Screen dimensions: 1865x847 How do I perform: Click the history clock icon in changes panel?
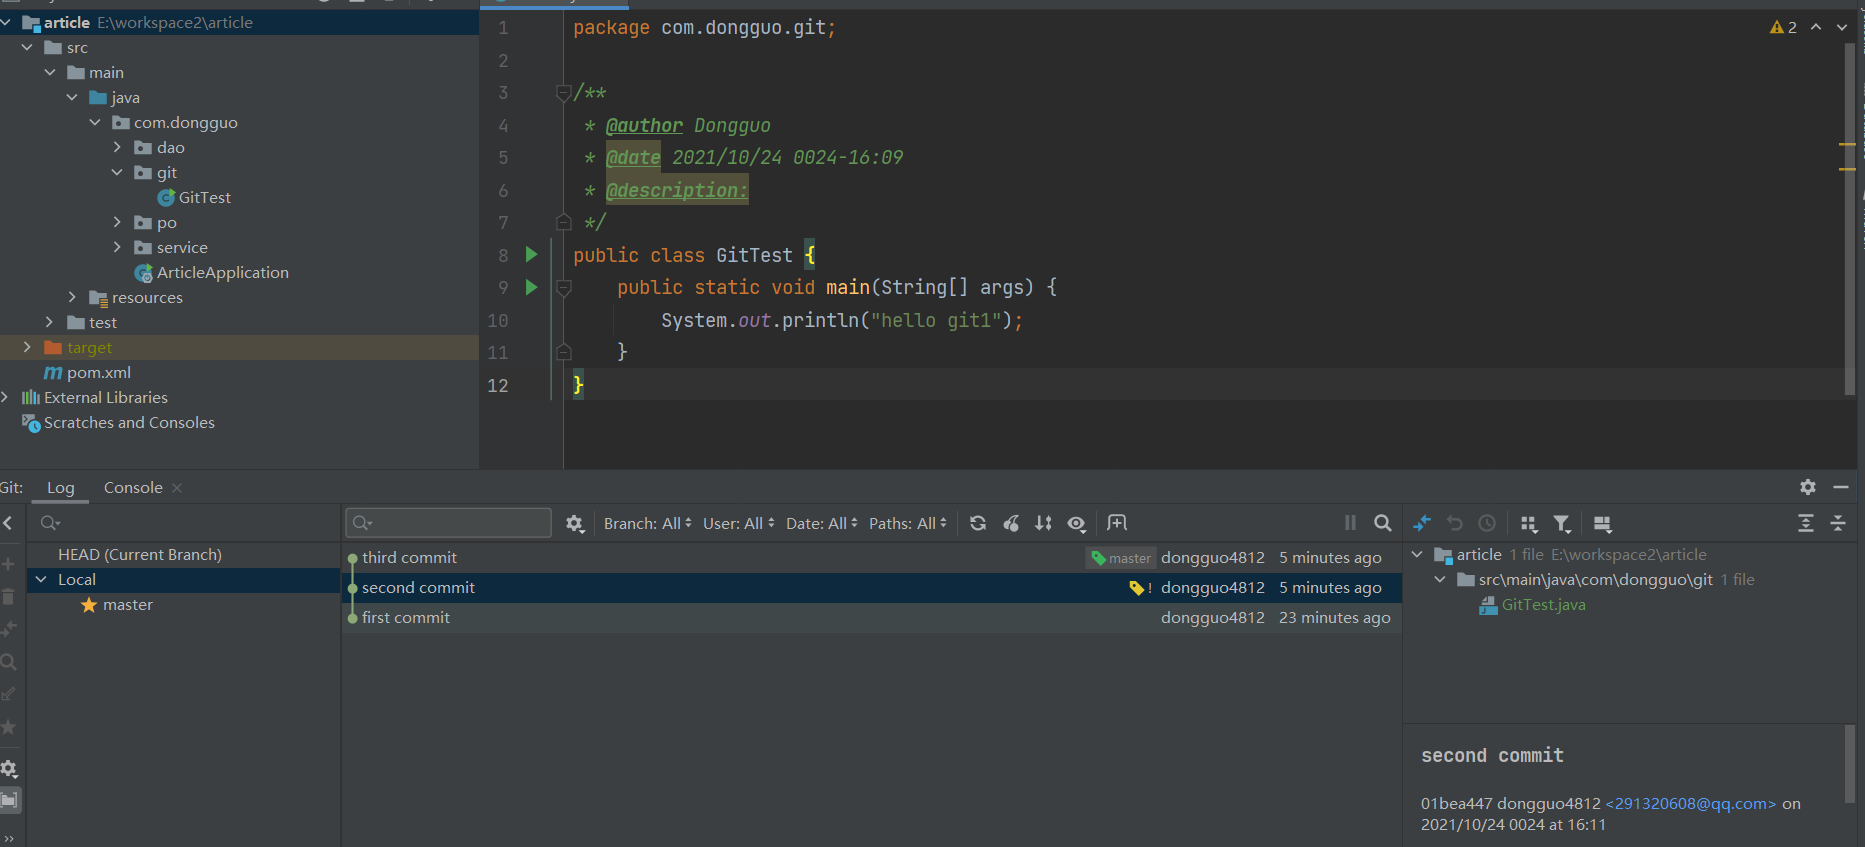[1487, 523]
